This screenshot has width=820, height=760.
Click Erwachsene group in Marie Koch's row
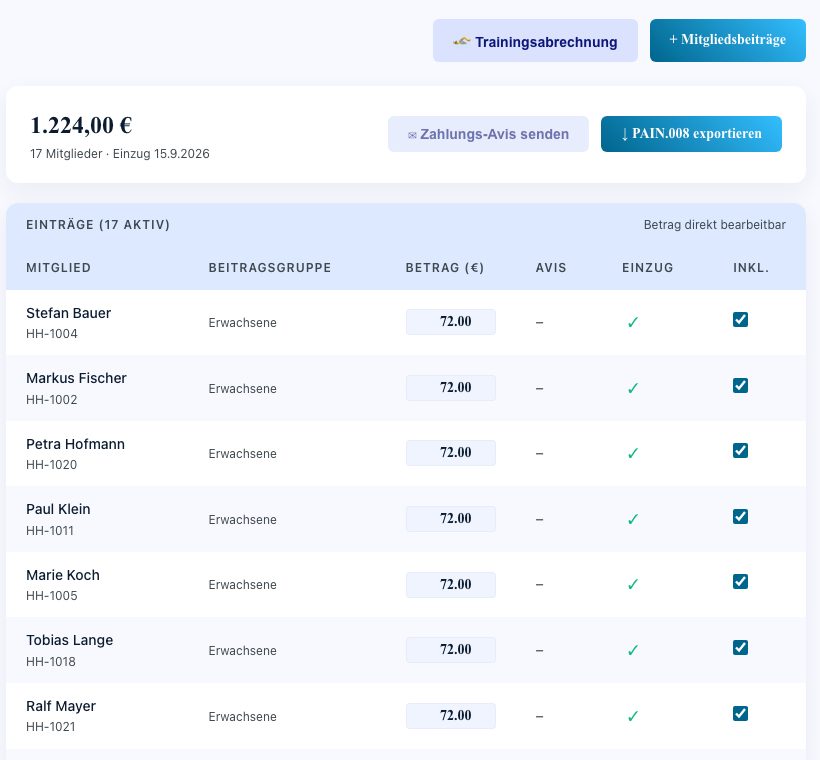[x=243, y=585]
